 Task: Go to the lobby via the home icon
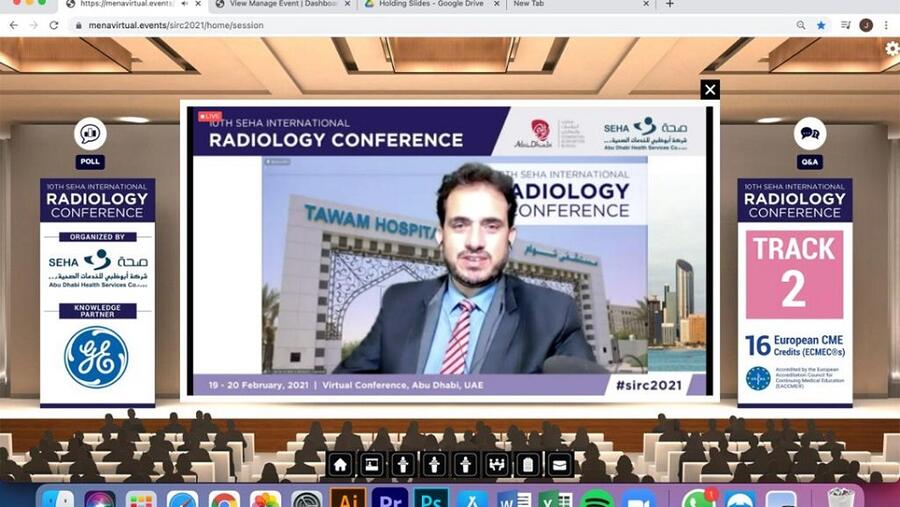(340, 464)
